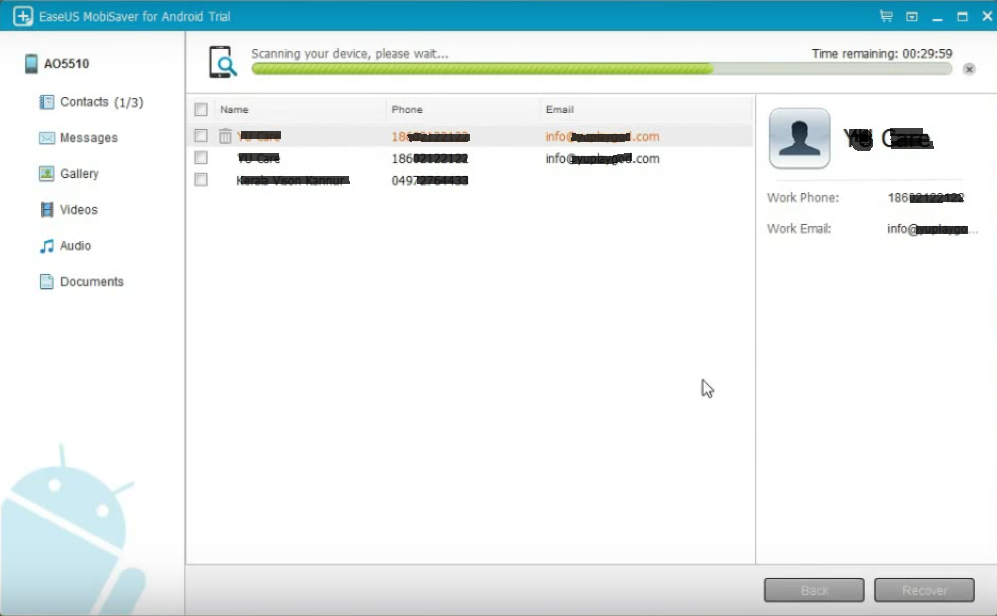Click the "EaseUS MobiSaver for Android Trial" title text
The image size is (997, 616).
pos(135,17)
